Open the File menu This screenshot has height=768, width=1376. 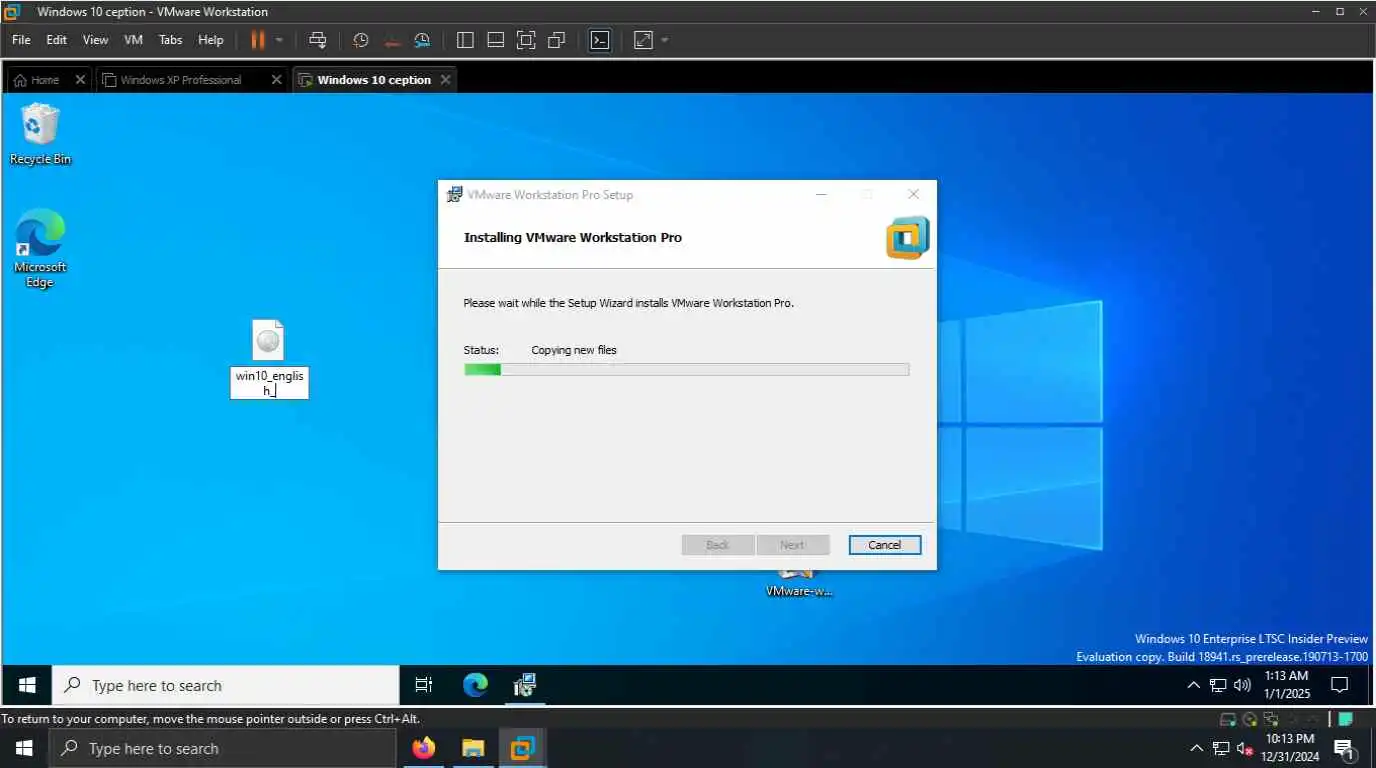point(21,40)
